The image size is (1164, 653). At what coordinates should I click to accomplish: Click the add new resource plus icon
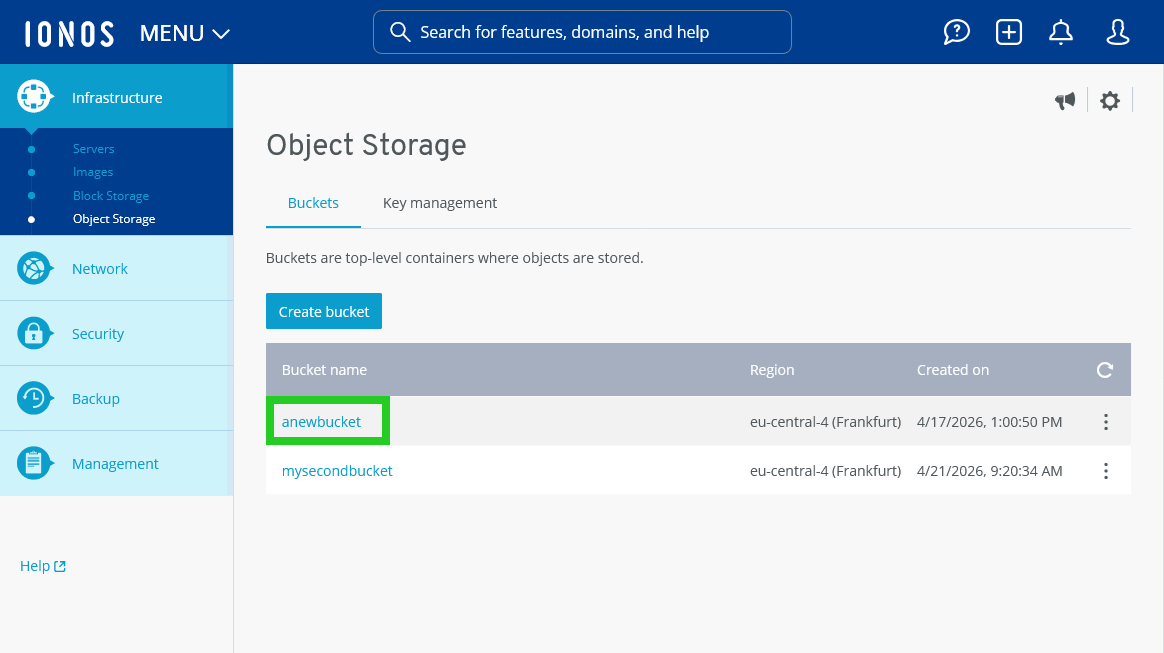pos(1008,32)
